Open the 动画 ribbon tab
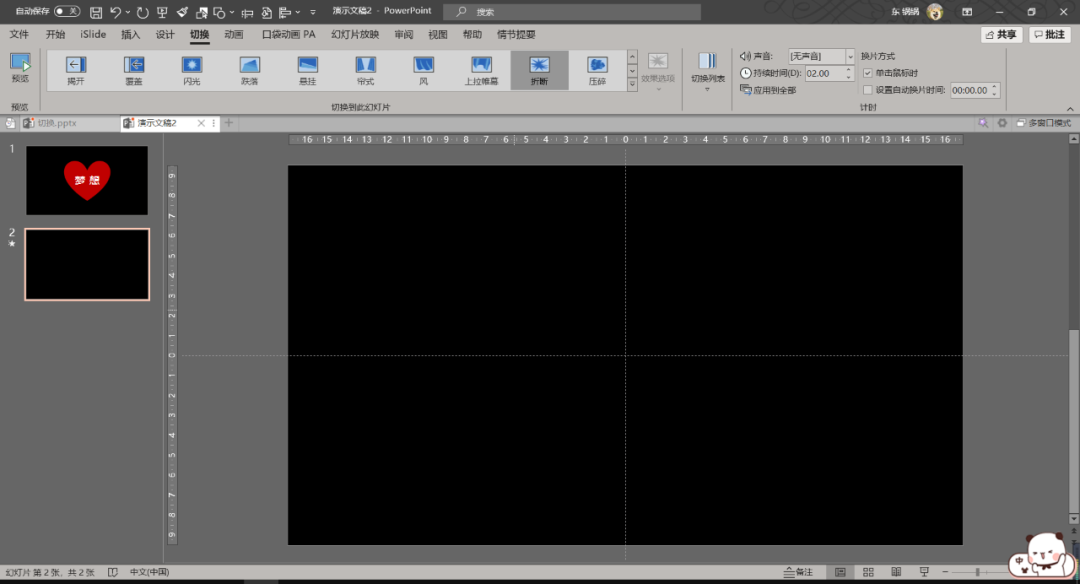 click(233, 34)
